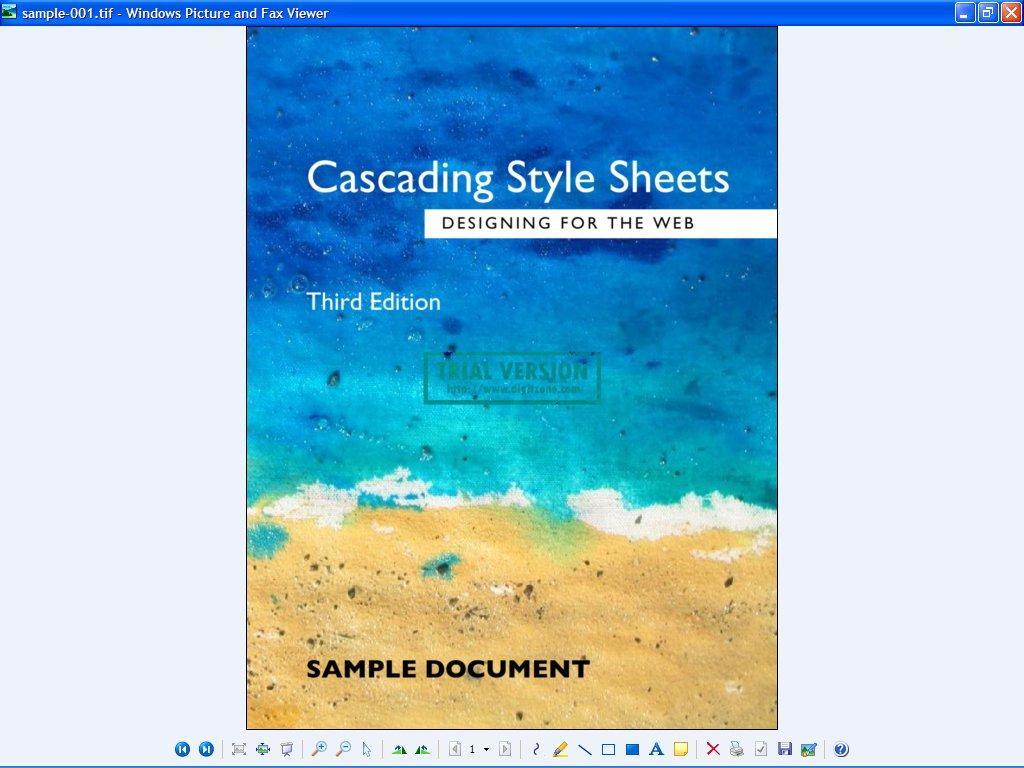1024x768 pixels.
Task: Click the displayed book cover image
Action: [x=512, y=377]
